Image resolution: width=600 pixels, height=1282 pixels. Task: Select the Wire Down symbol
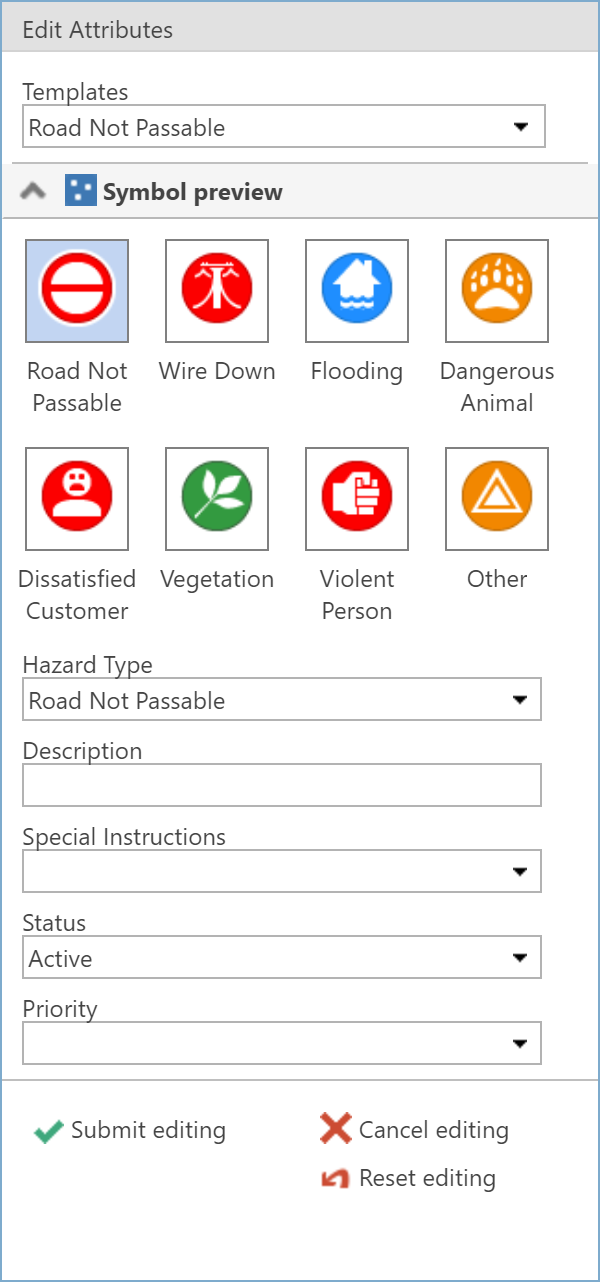(217, 291)
